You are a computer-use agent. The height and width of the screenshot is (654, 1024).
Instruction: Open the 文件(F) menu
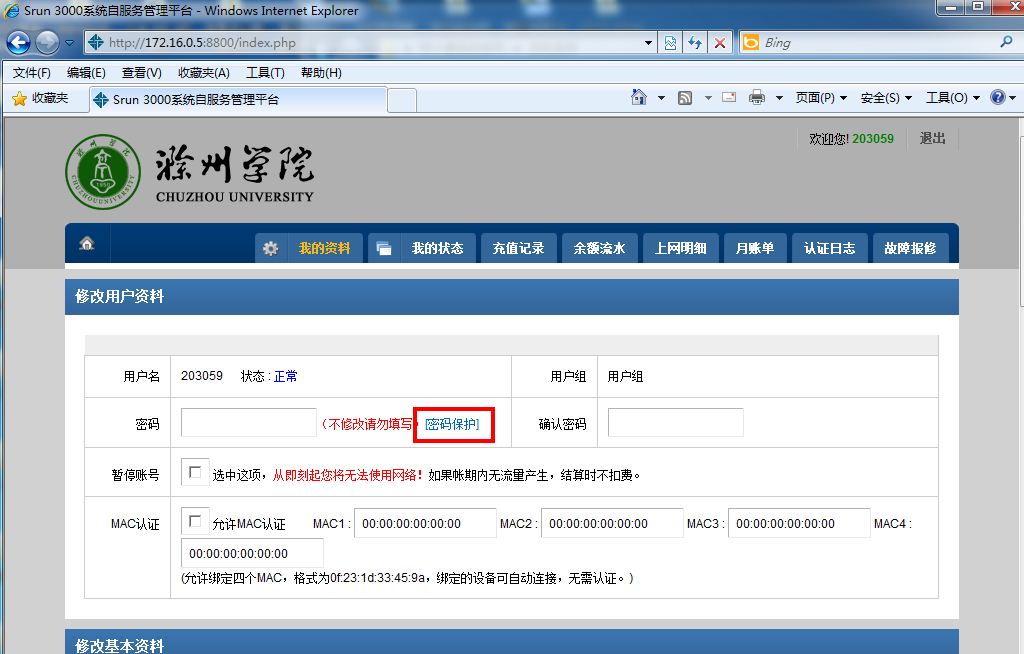coord(31,73)
